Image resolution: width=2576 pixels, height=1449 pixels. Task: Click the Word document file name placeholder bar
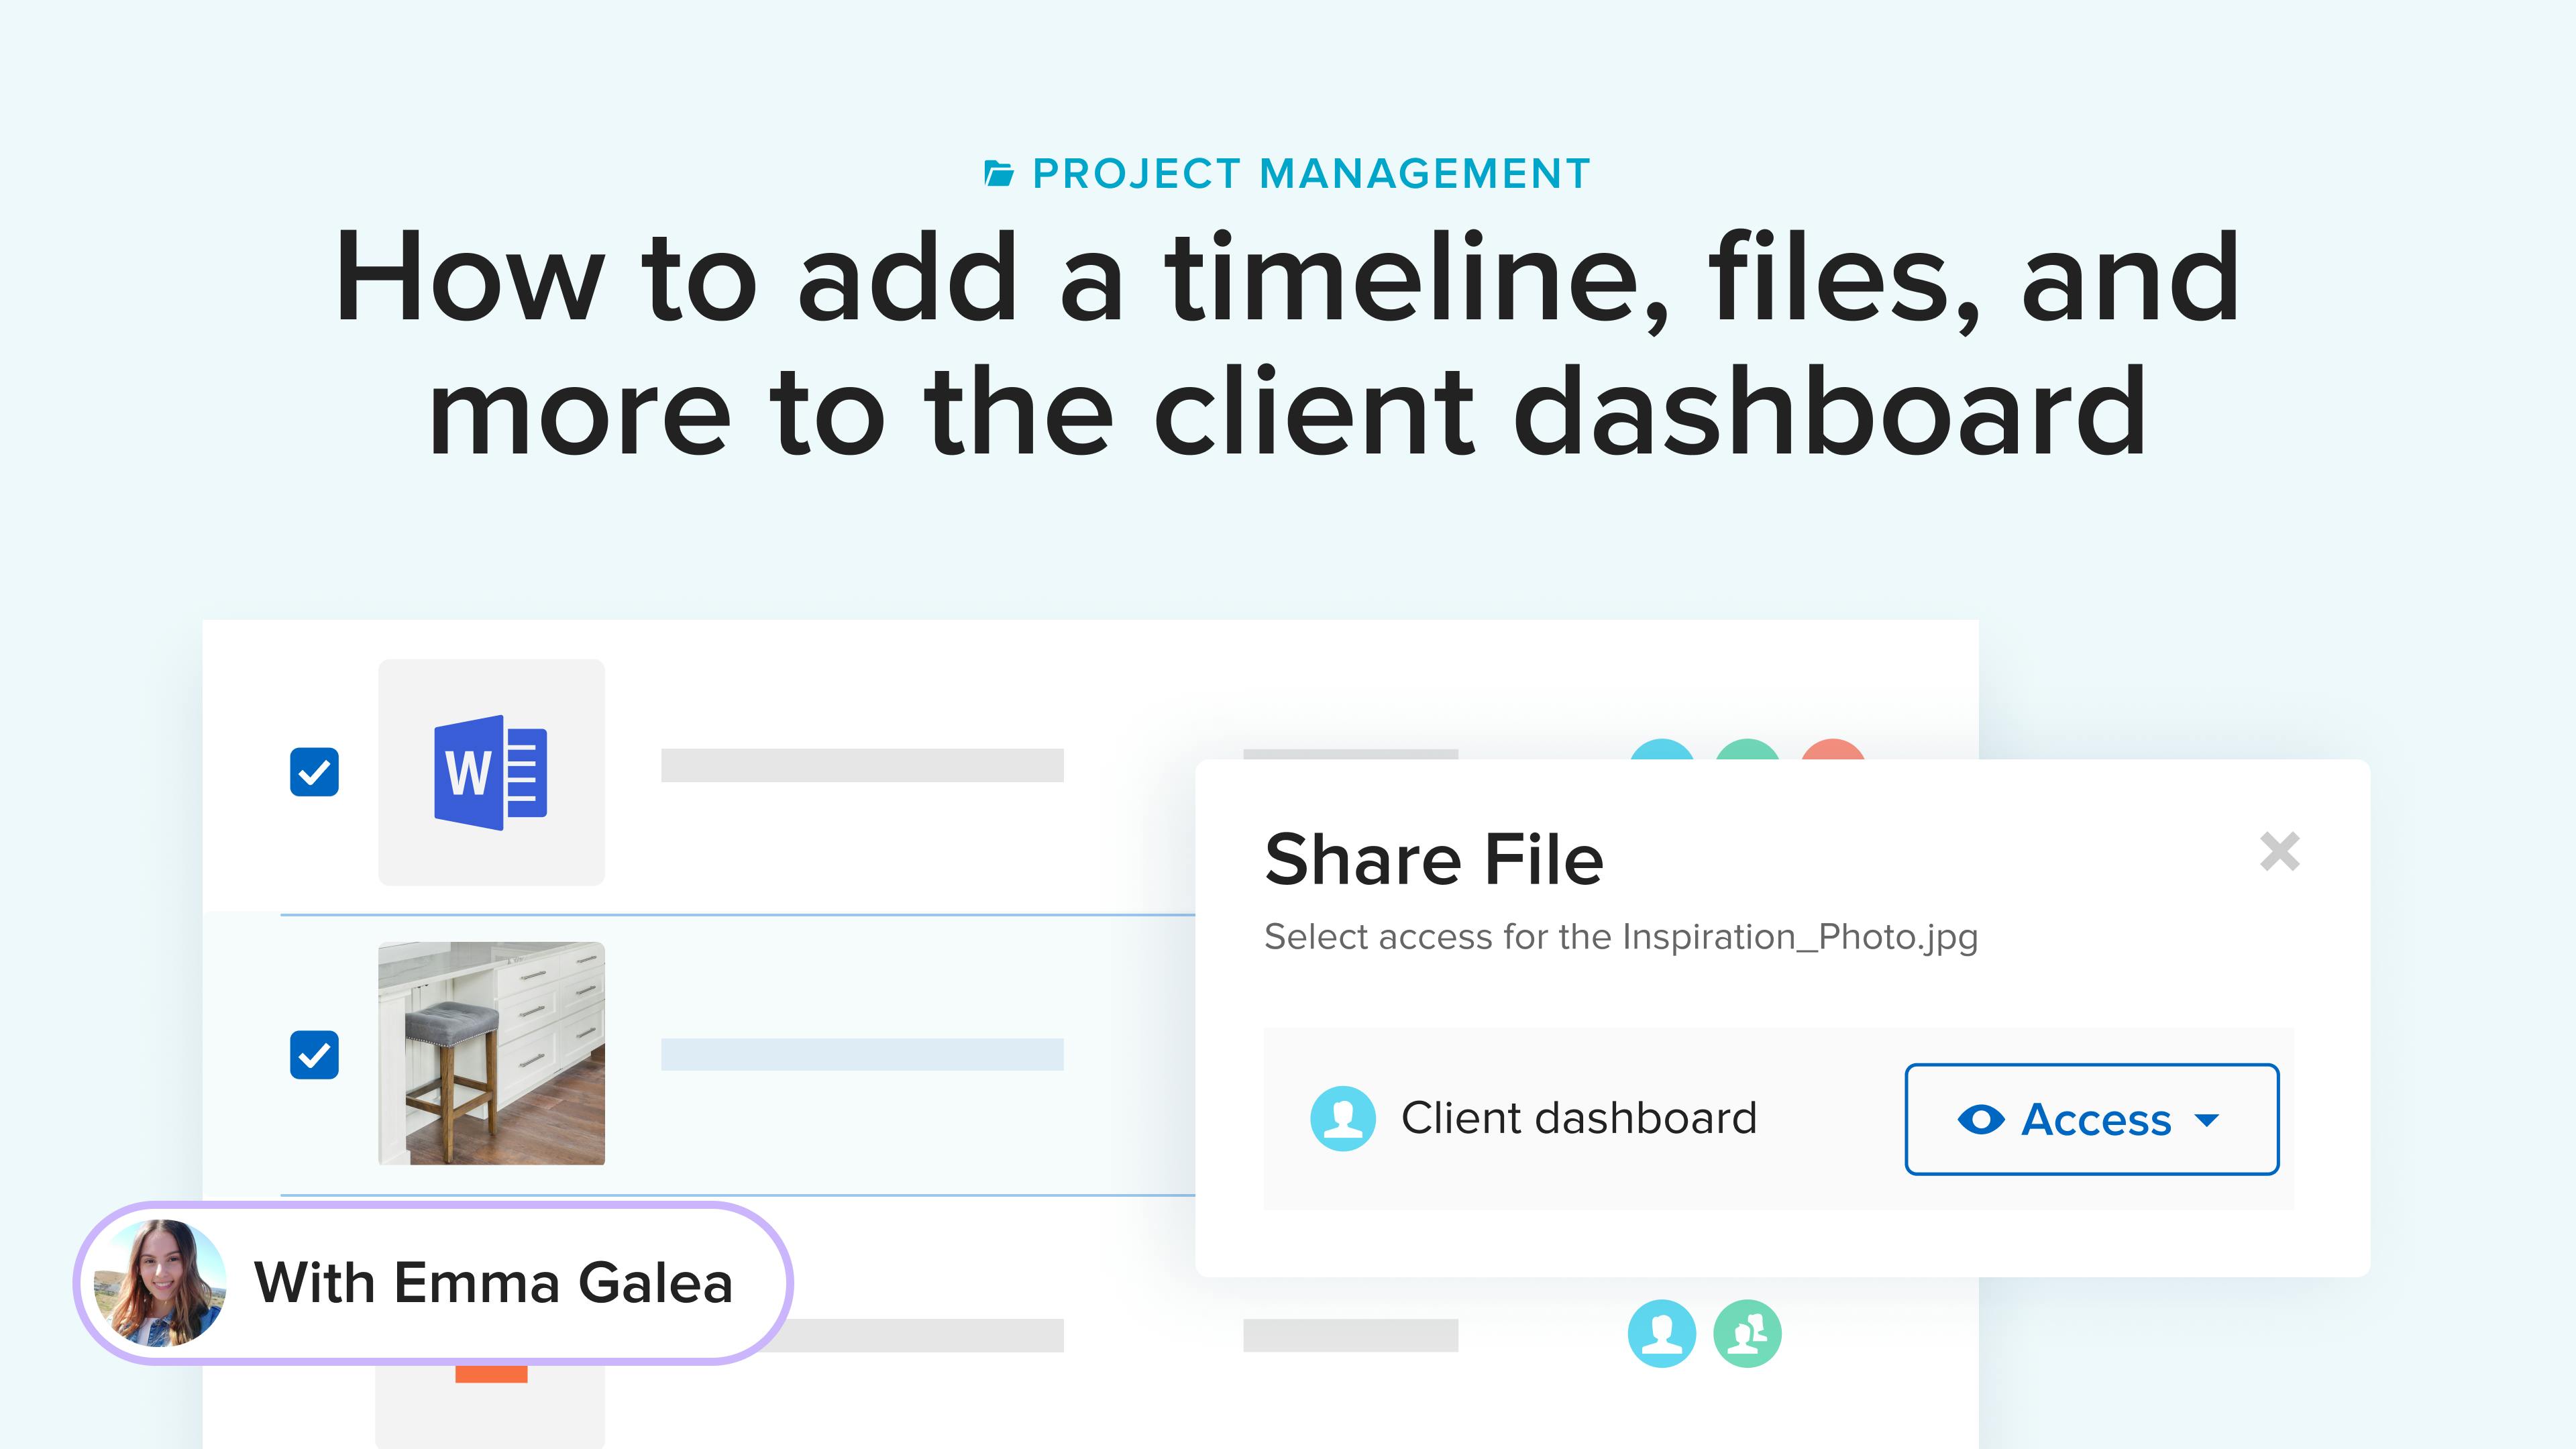862,765
